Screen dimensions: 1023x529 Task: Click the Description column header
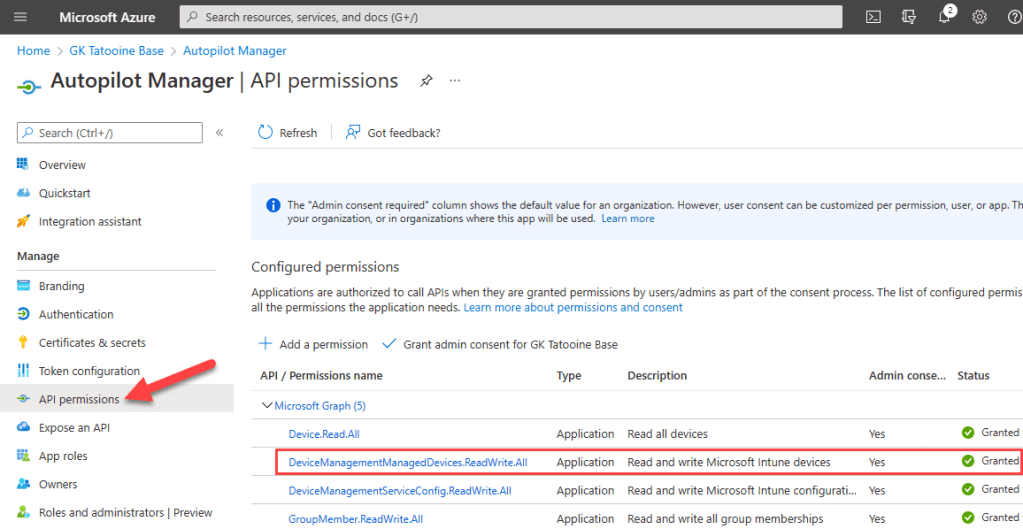point(657,375)
